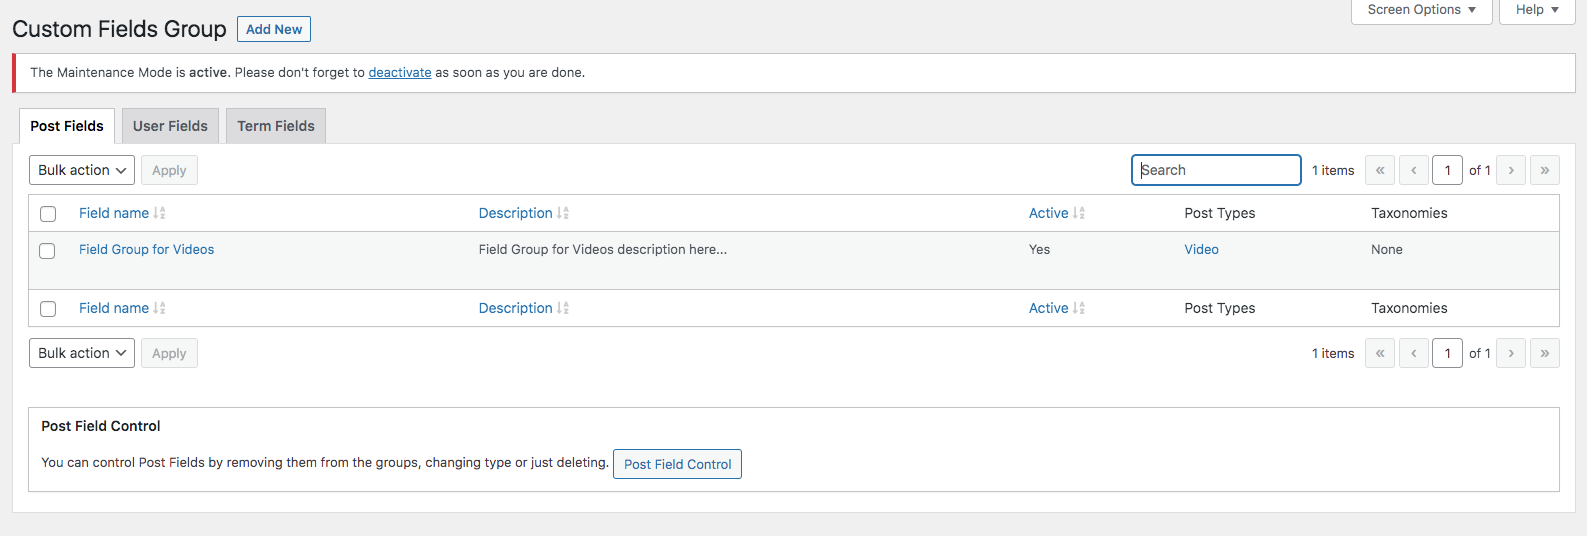The width and height of the screenshot is (1587, 536).
Task: Expand the Screen Options panel
Action: click(1421, 10)
